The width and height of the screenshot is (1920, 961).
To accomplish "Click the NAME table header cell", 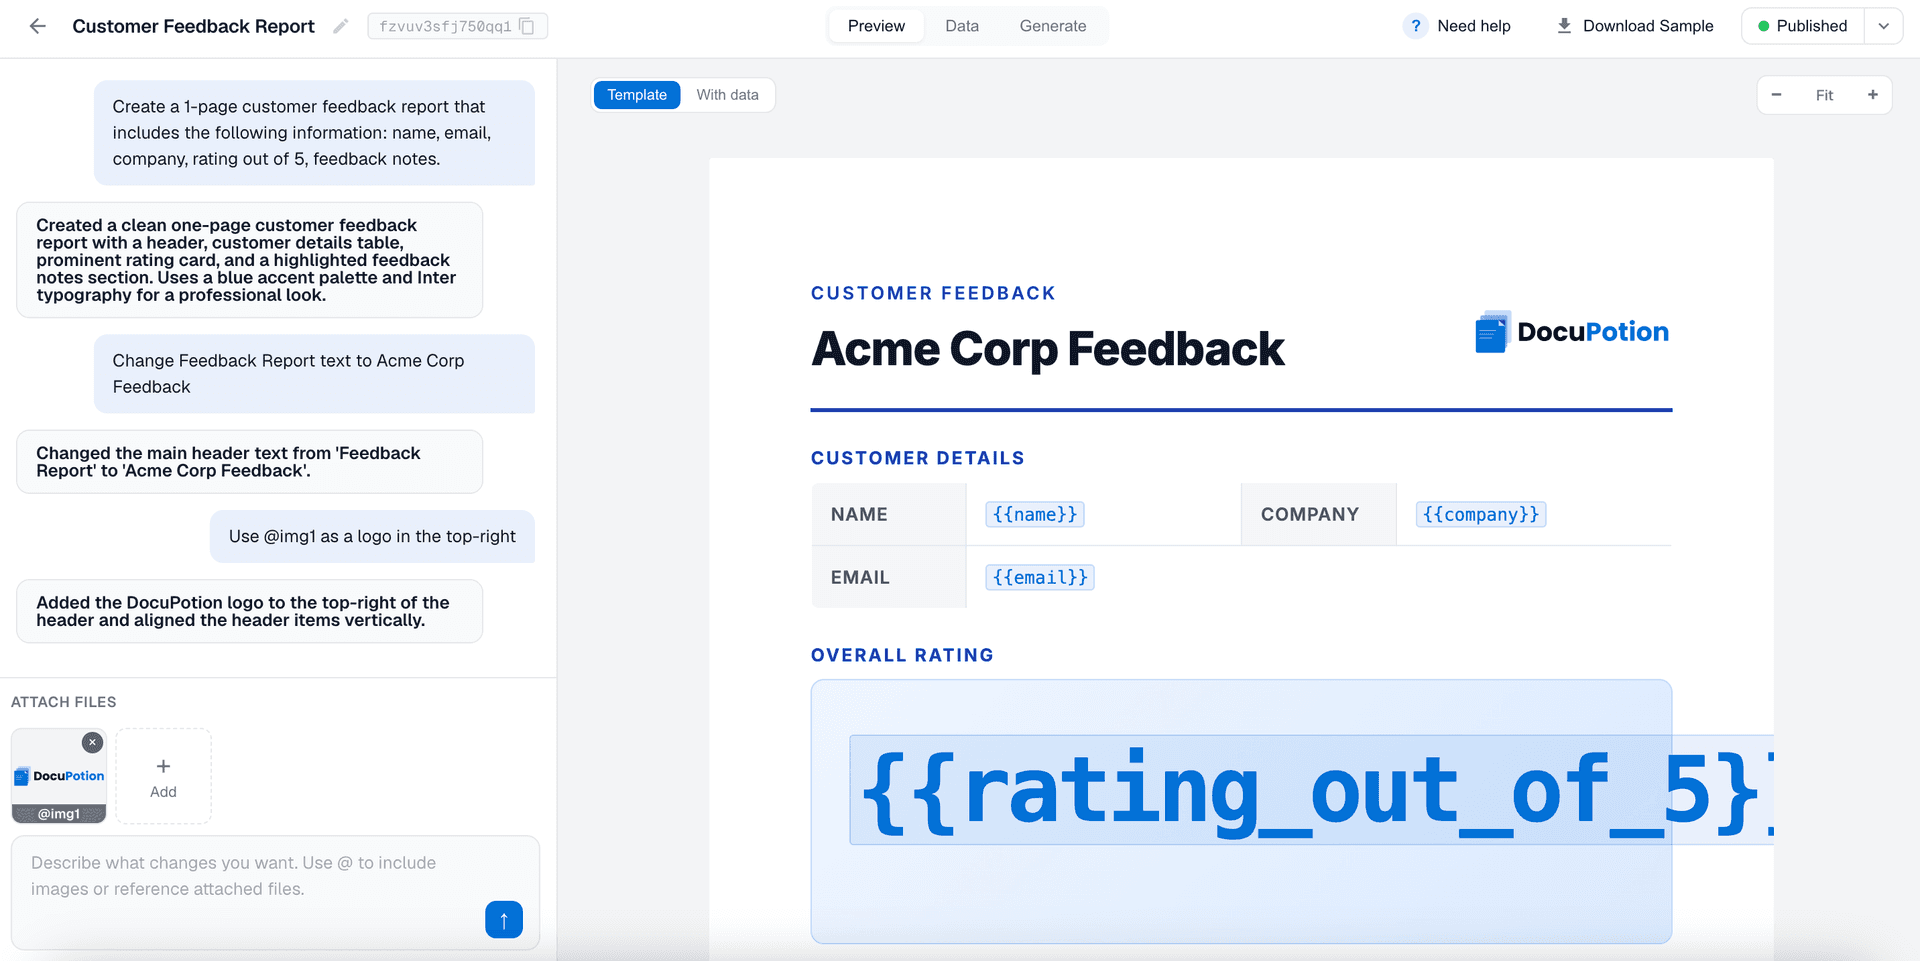I will (x=889, y=514).
